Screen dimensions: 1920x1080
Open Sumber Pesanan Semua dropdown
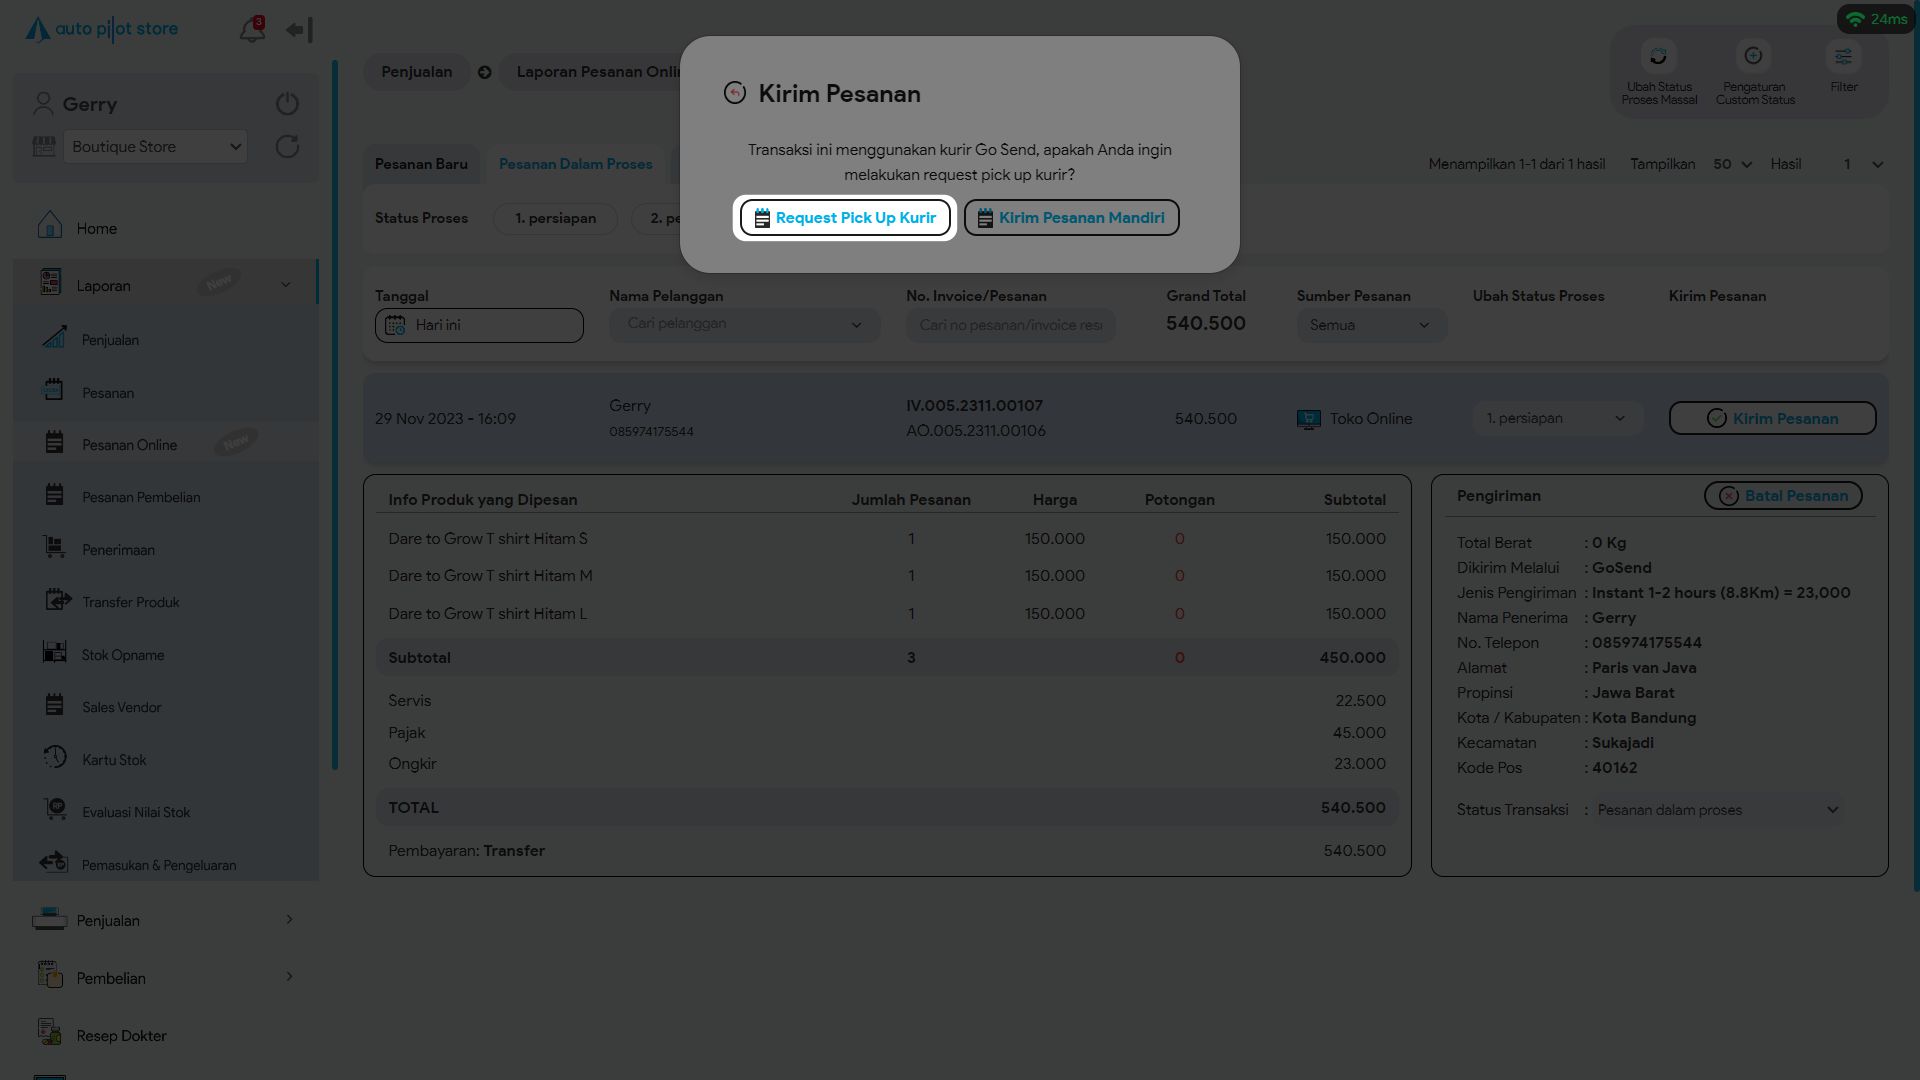click(x=1370, y=325)
